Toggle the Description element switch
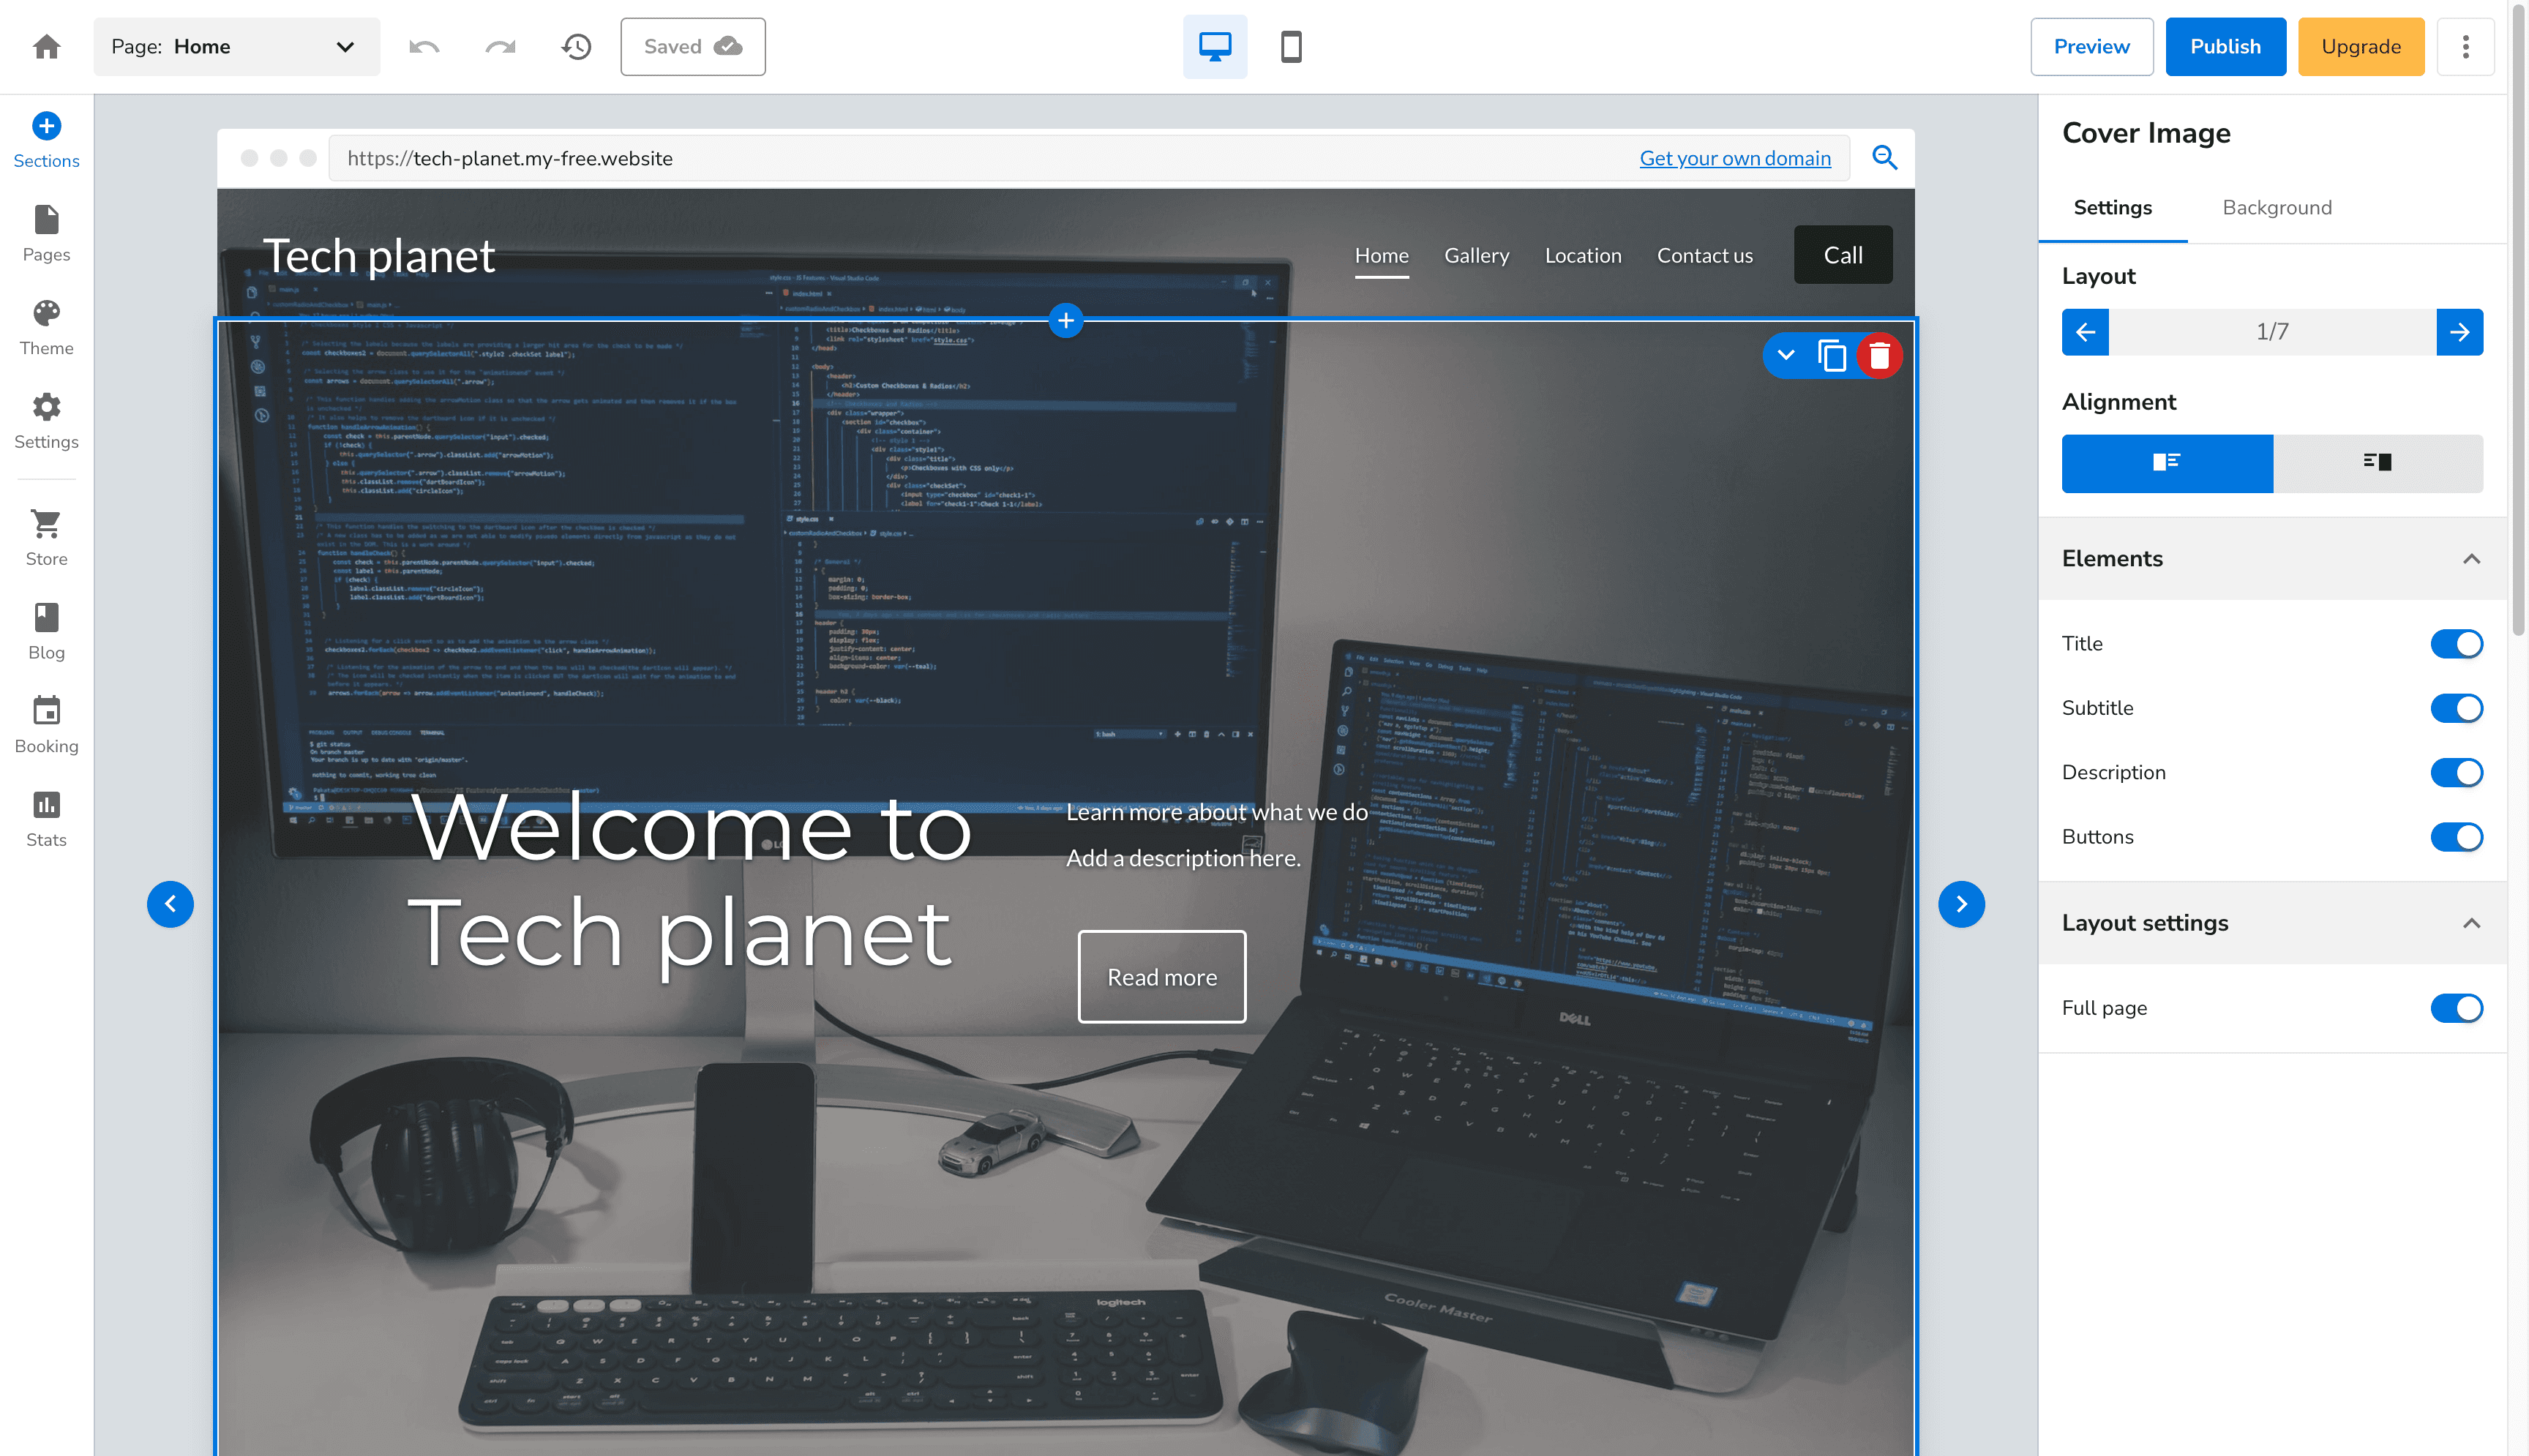This screenshot has height=1456, width=2529. pyautogui.click(x=2456, y=772)
